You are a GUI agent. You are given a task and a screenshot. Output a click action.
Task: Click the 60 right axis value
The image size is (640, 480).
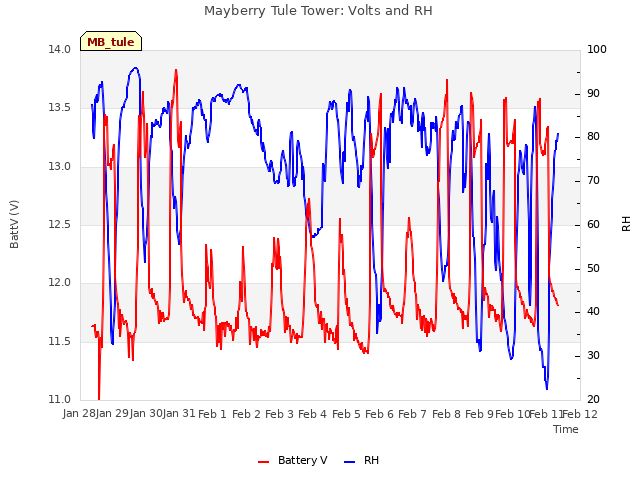pos(593,225)
